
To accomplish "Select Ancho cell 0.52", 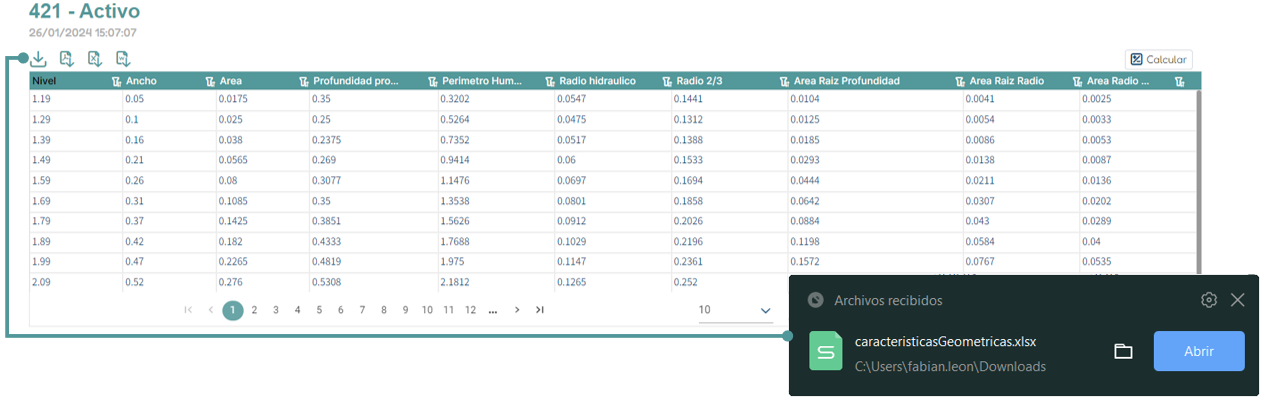I will [x=169, y=282].
